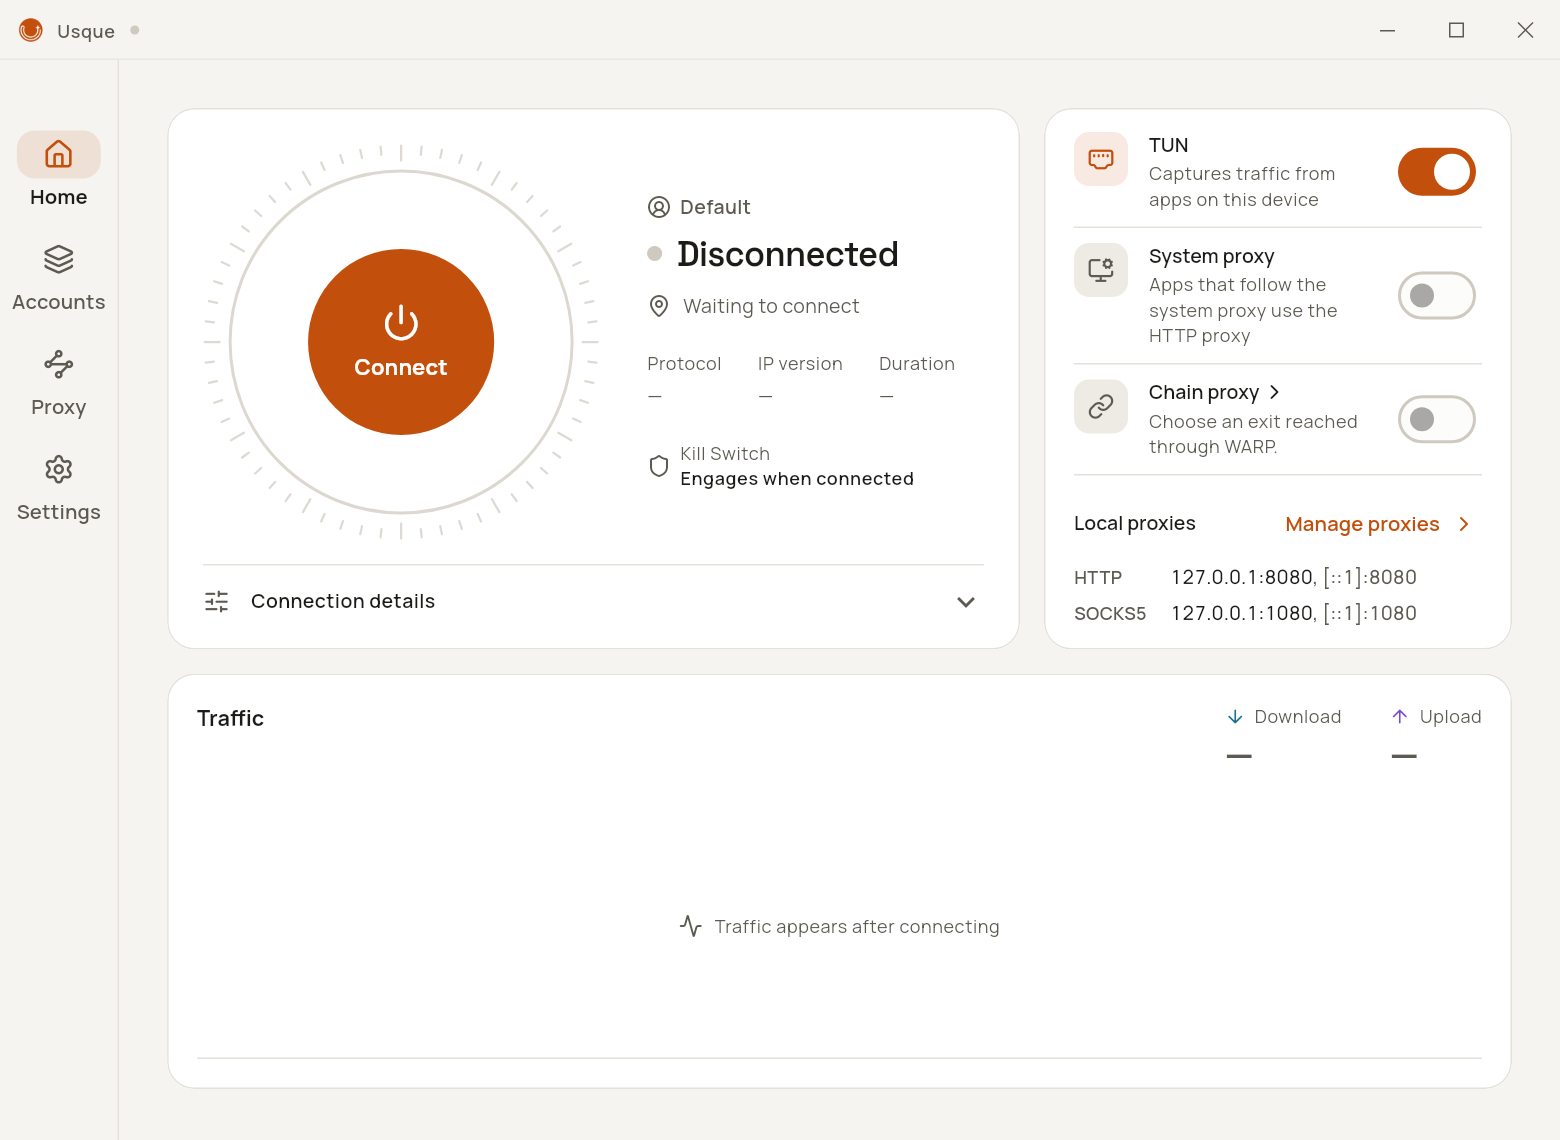Click the Protocol label
Viewport: 1560px width, 1140px height.
click(x=684, y=364)
